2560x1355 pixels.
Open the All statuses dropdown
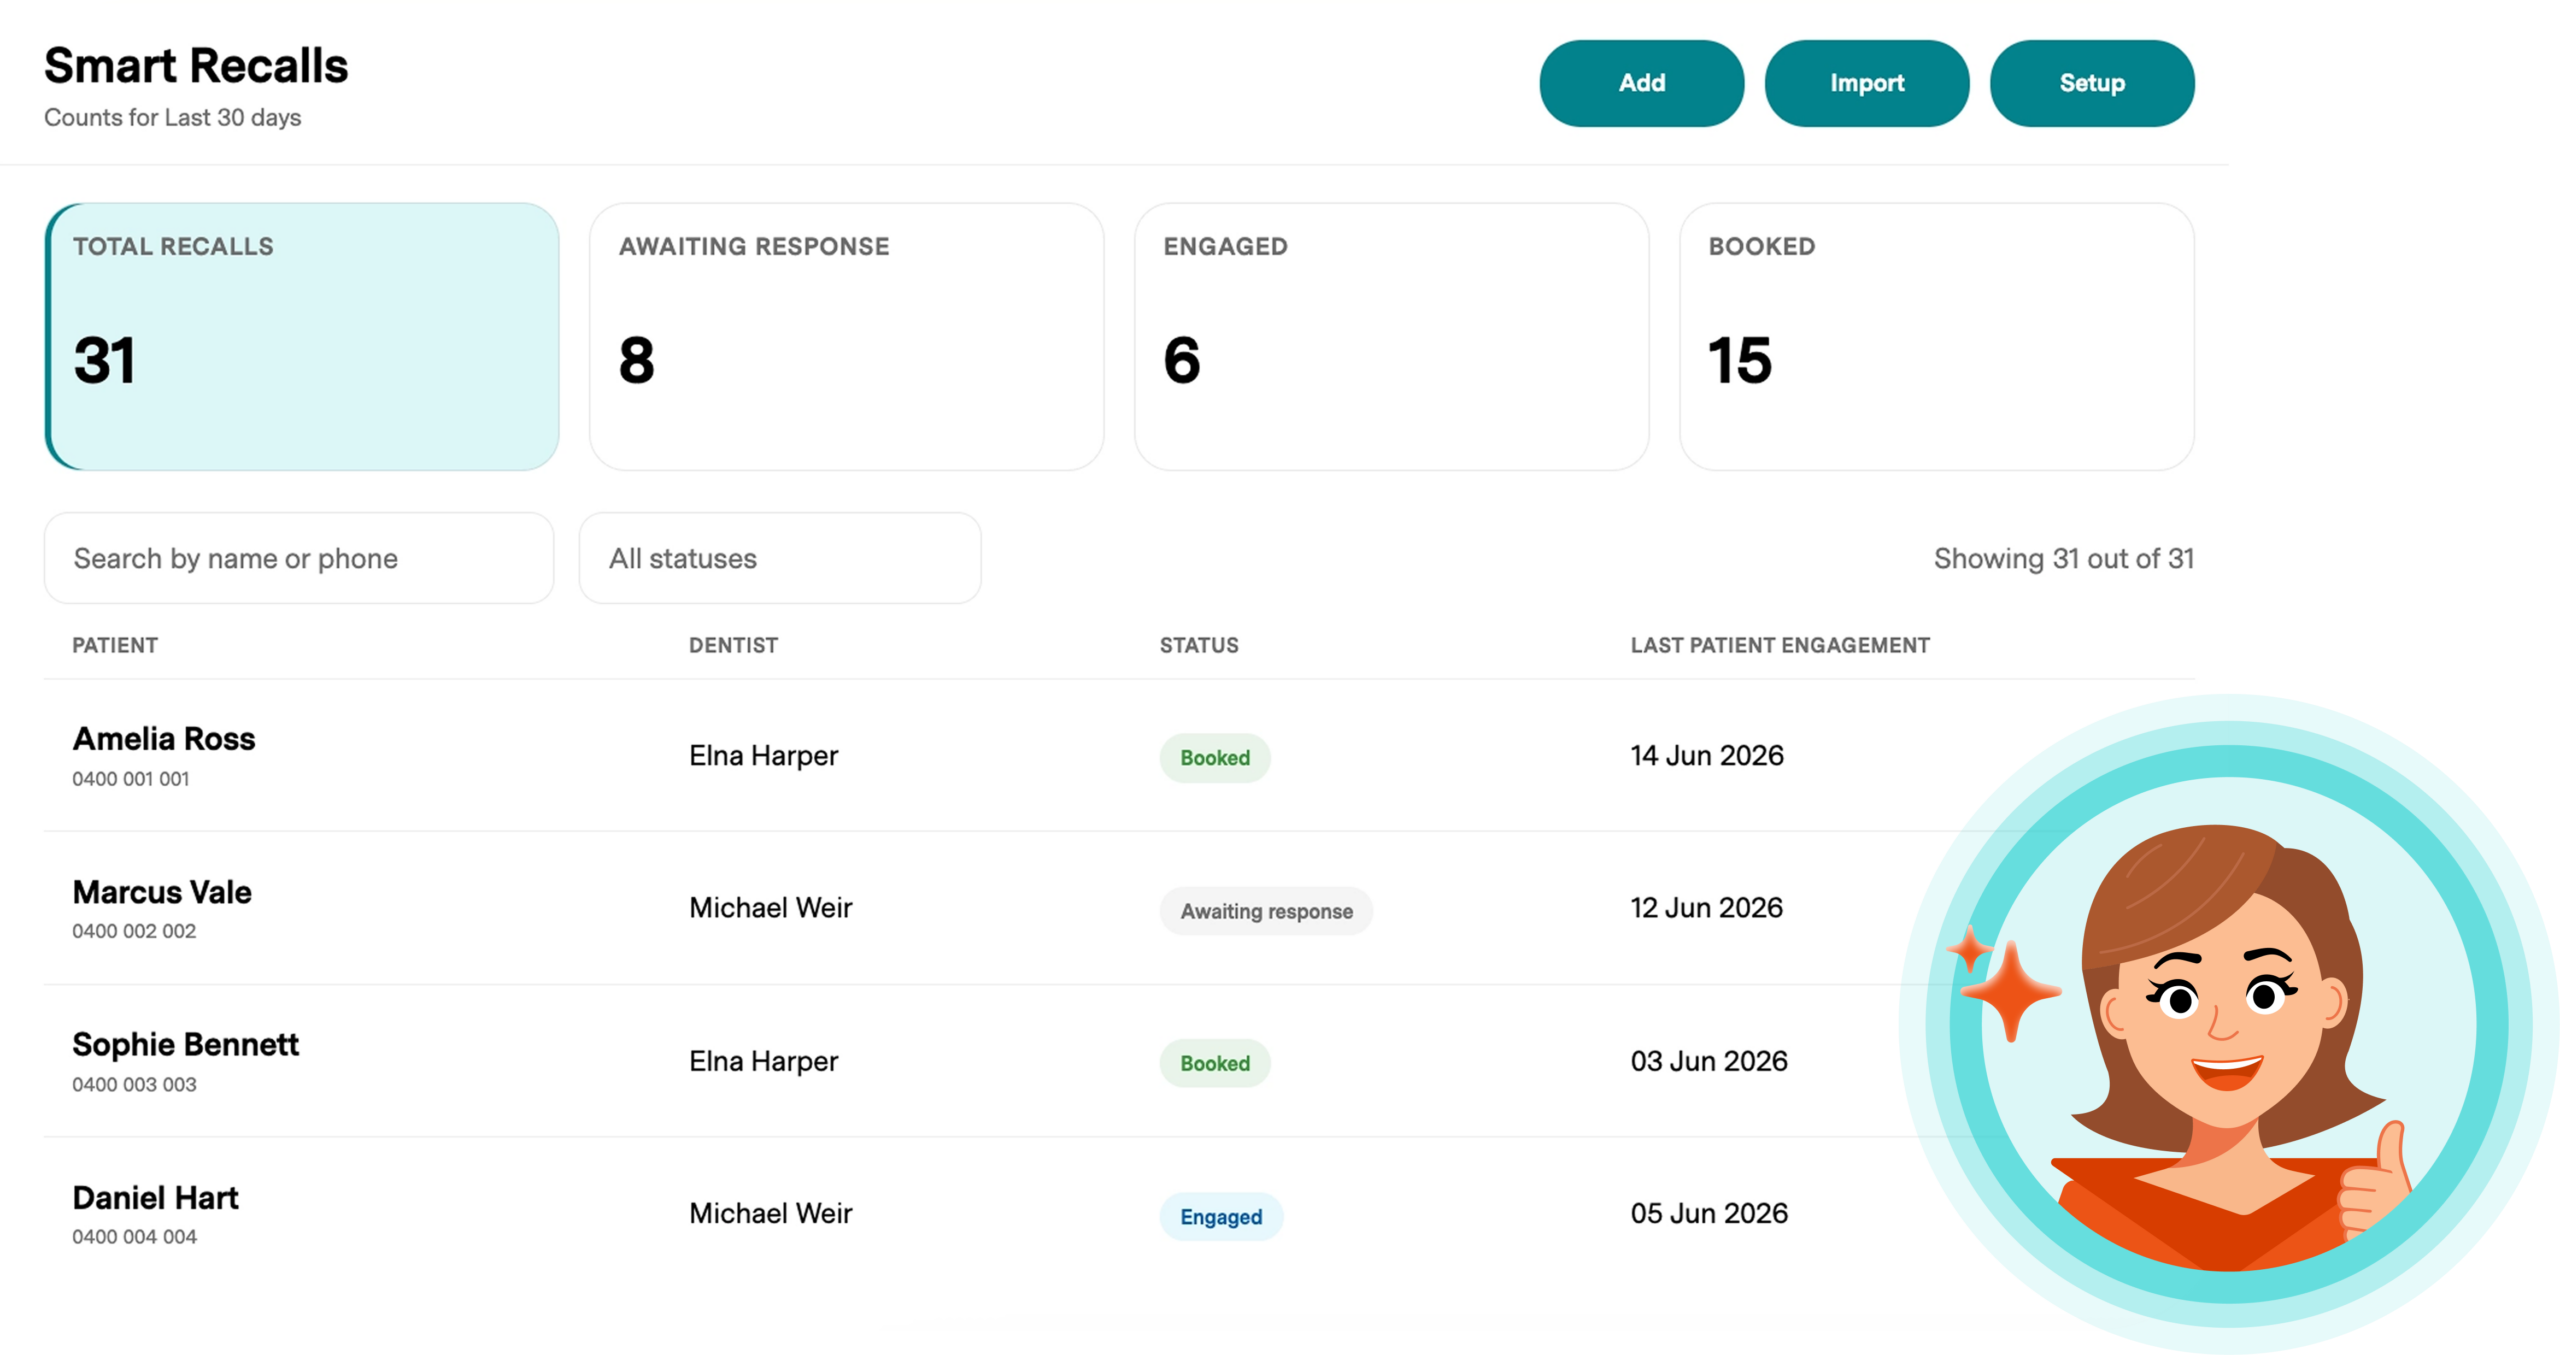(780, 558)
